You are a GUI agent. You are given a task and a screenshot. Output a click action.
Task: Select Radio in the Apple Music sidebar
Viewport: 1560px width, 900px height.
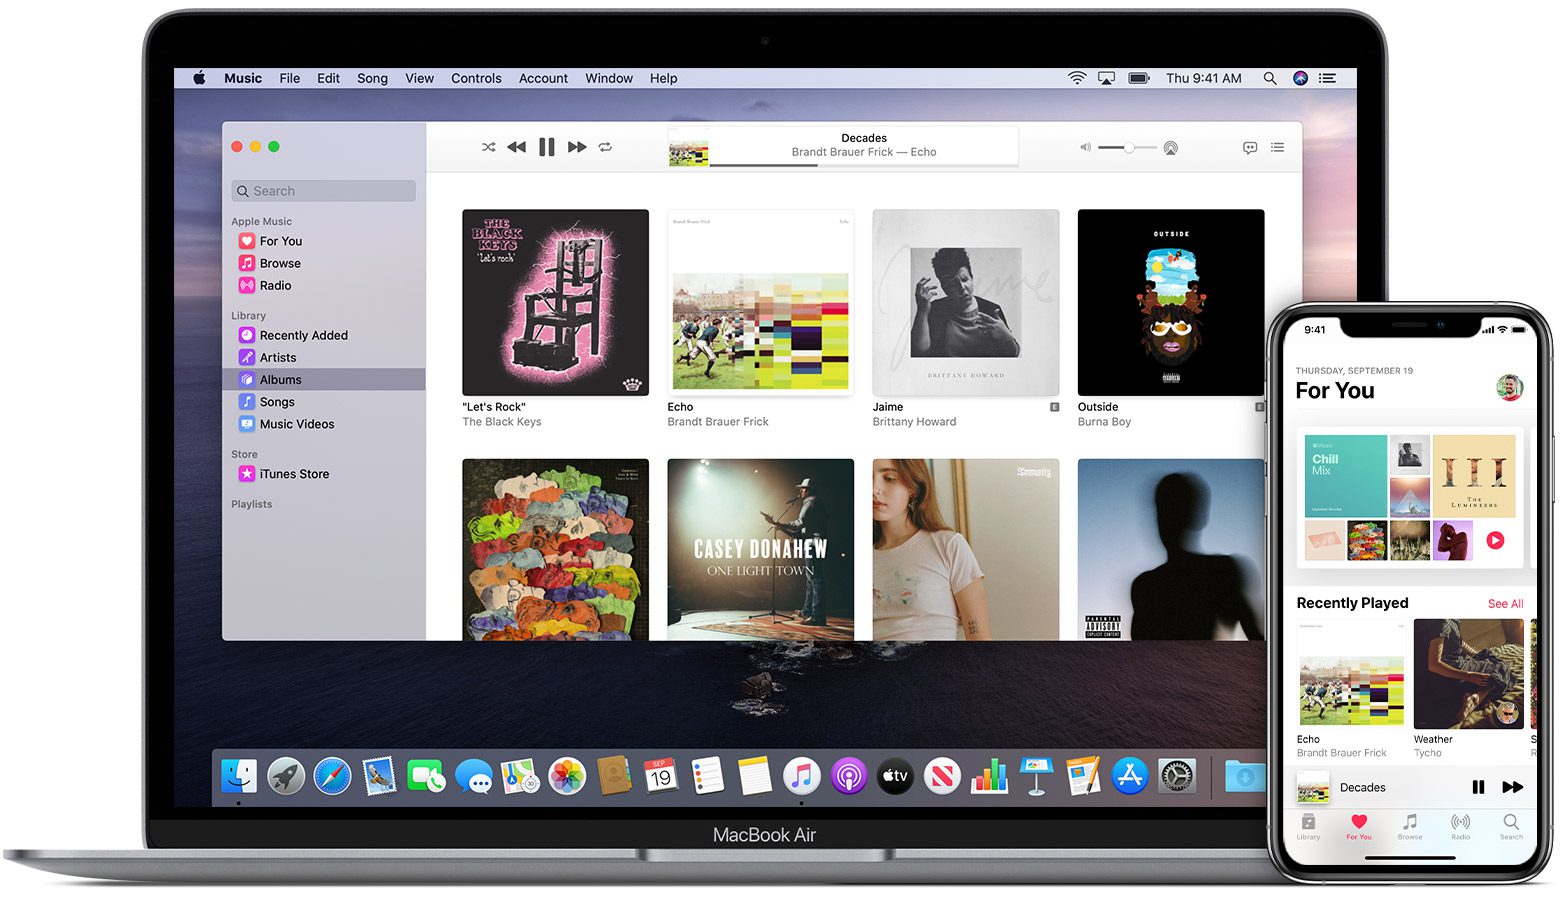tap(275, 286)
